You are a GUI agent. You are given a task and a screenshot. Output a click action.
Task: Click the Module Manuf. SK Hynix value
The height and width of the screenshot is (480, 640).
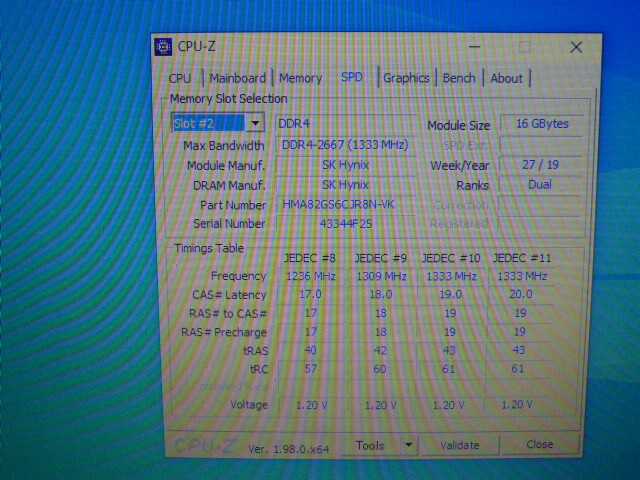coord(345,165)
